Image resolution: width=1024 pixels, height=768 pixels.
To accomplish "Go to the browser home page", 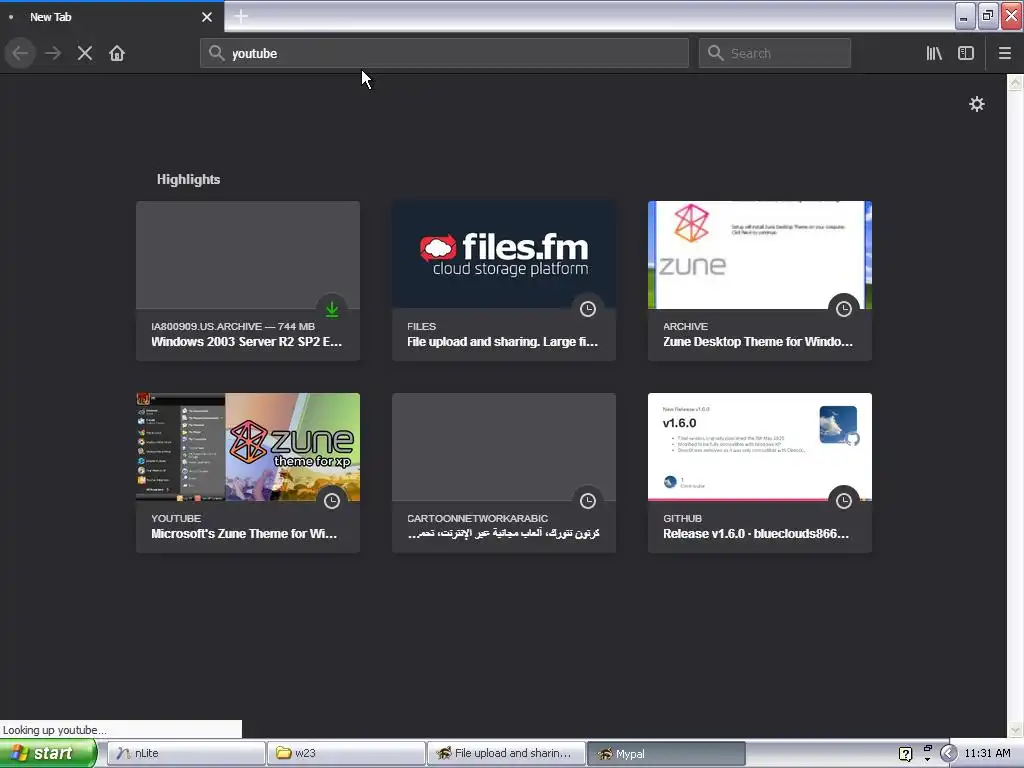I will pos(117,54).
